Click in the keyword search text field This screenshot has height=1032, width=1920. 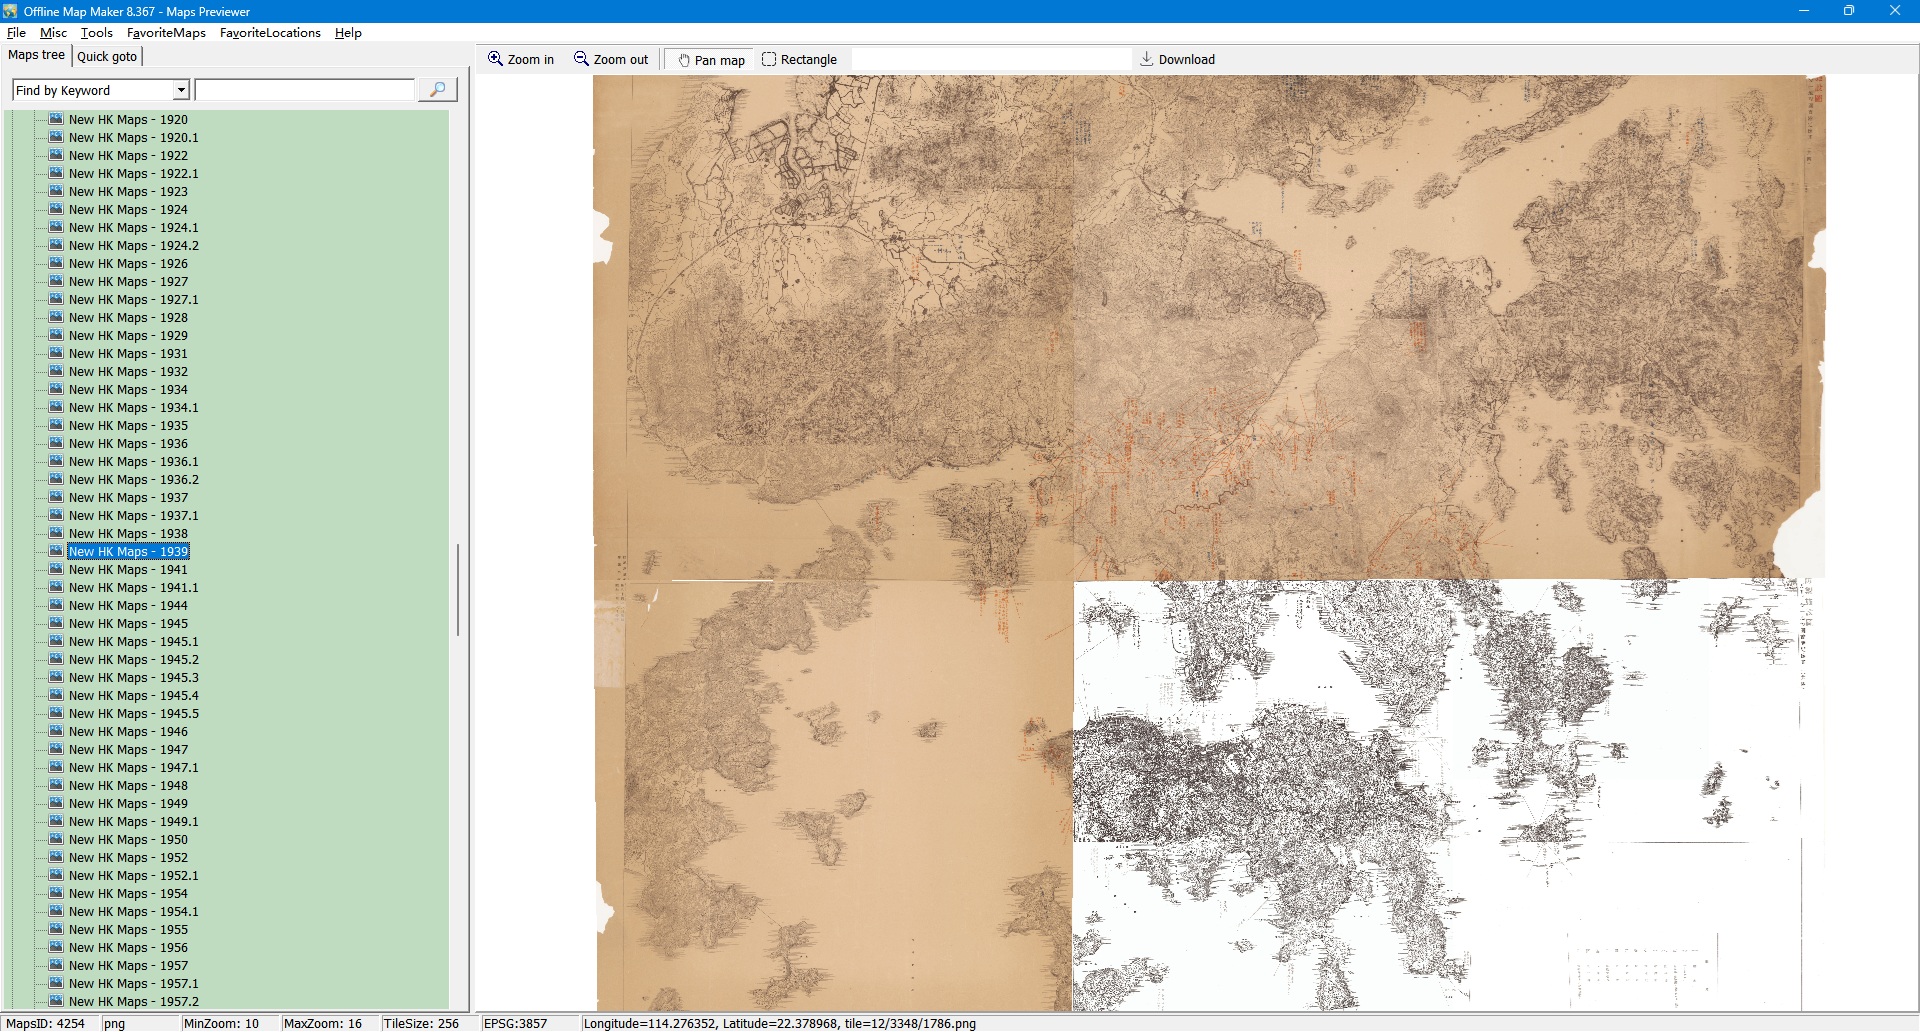305,90
